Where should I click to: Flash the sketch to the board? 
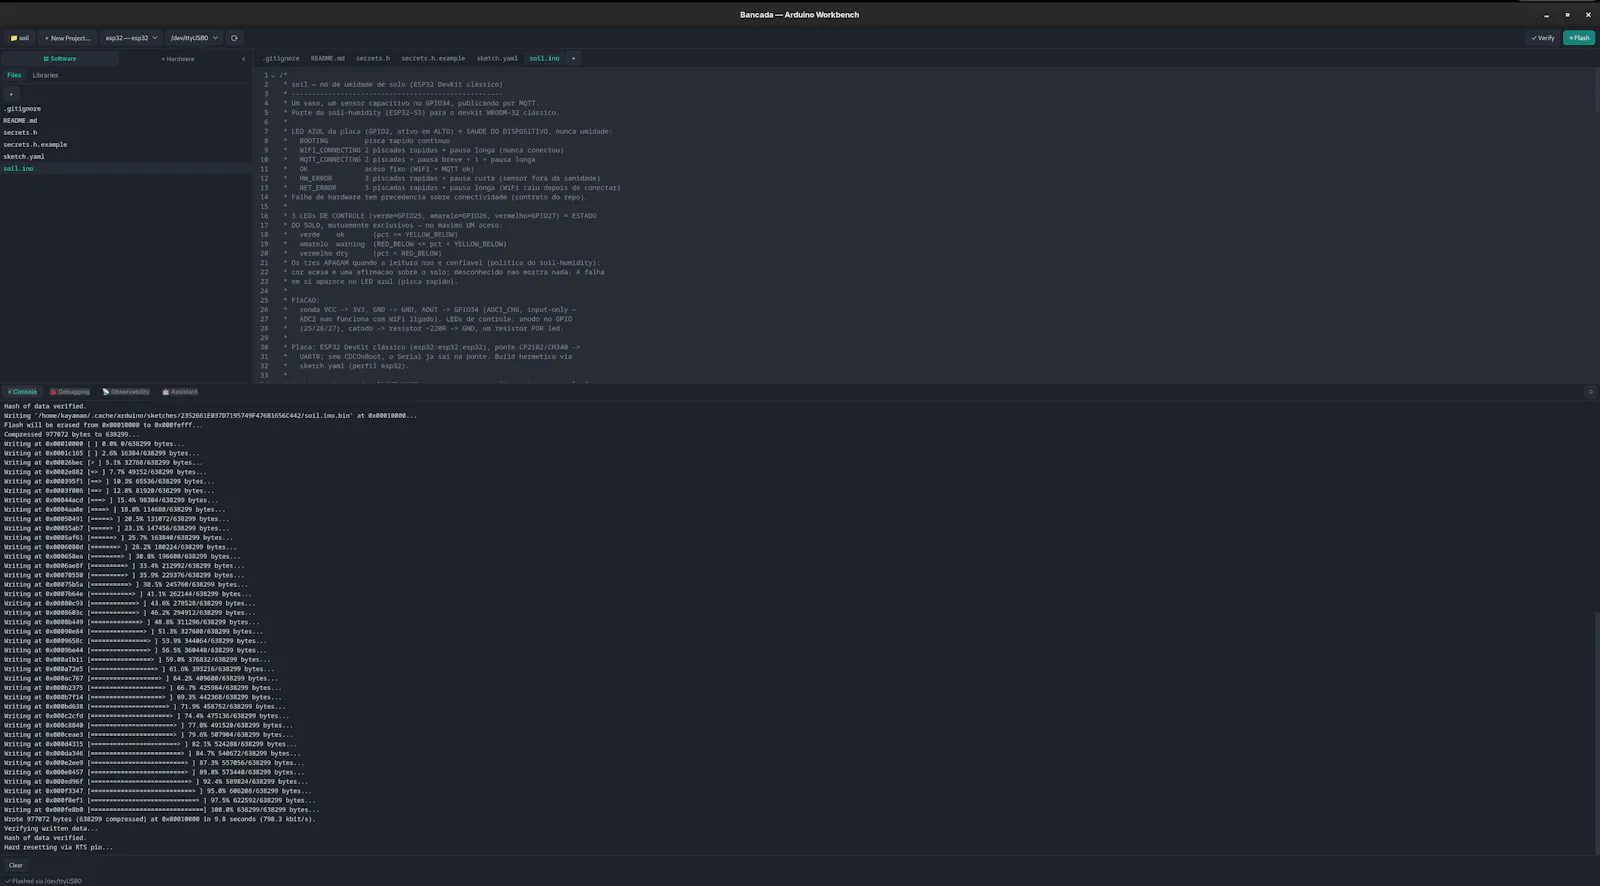pyautogui.click(x=1579, y=38)
